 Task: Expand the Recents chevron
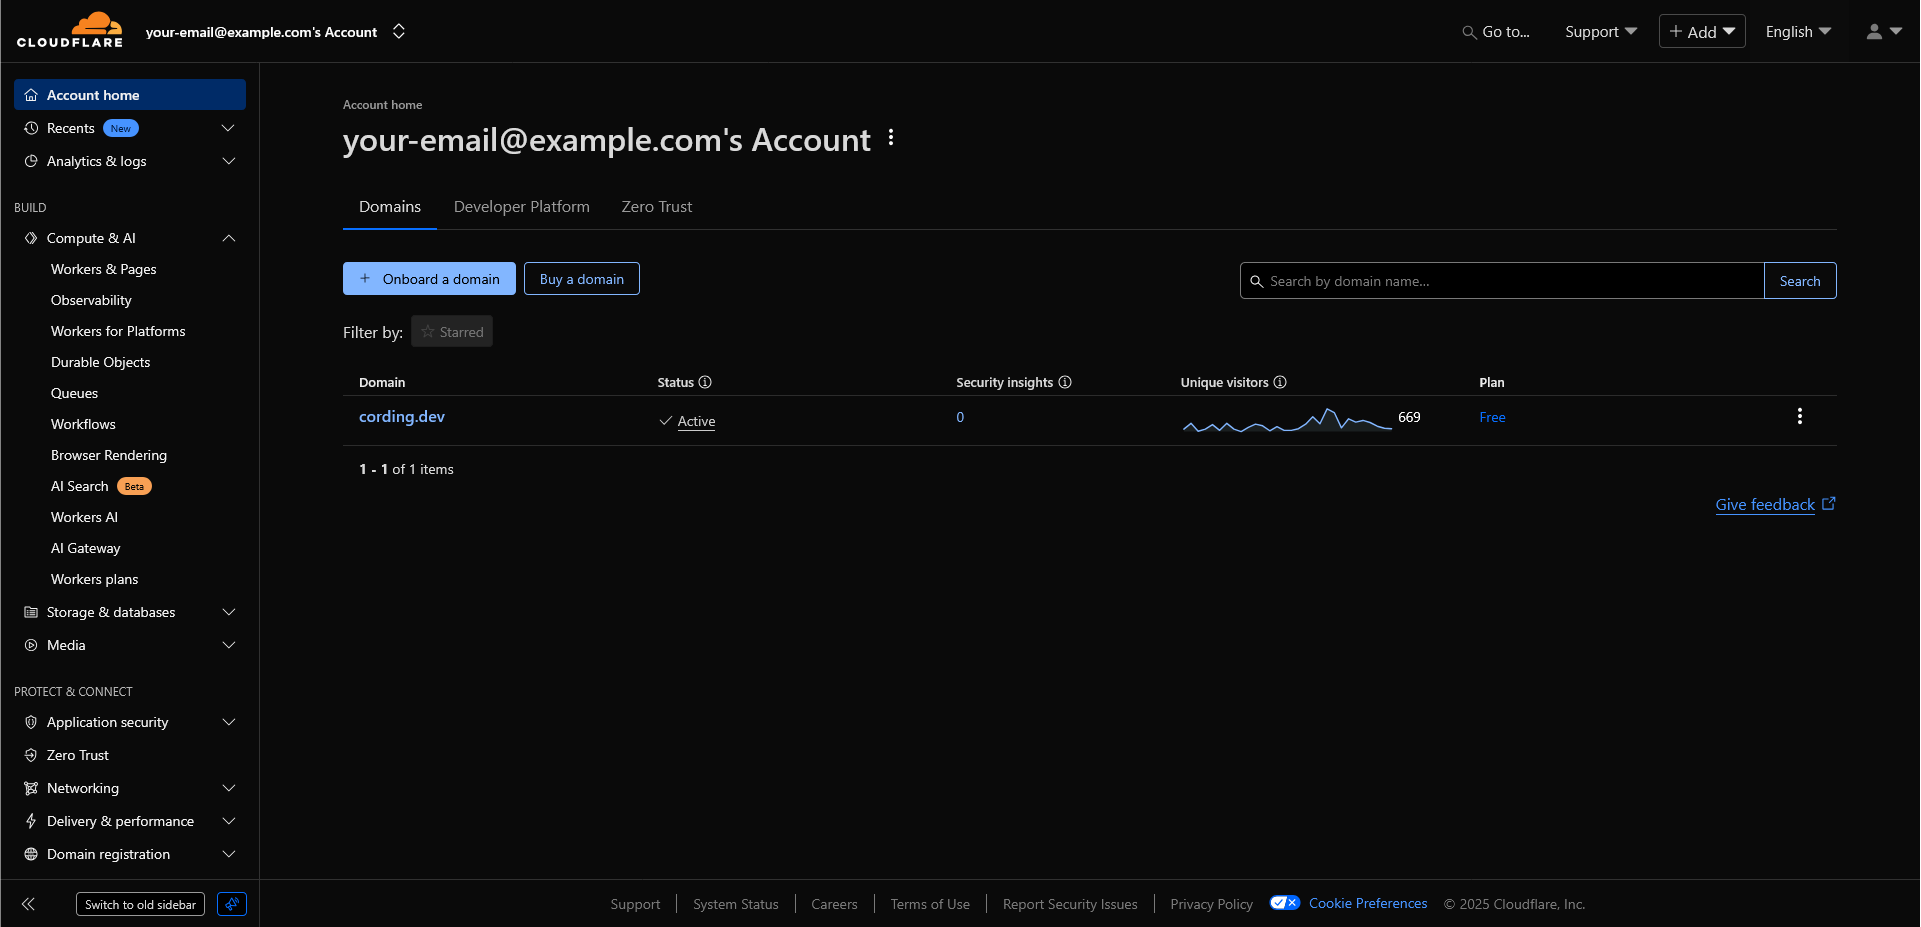(228, 128)
